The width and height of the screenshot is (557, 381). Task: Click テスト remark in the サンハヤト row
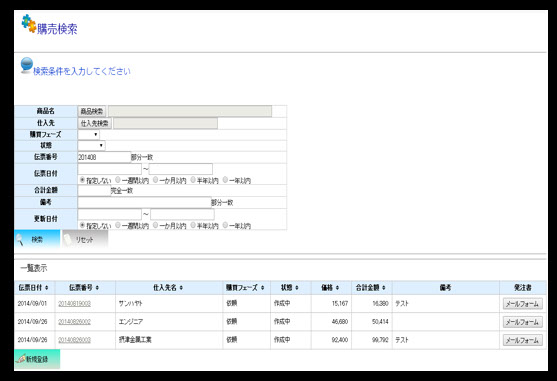coord(402,304)
